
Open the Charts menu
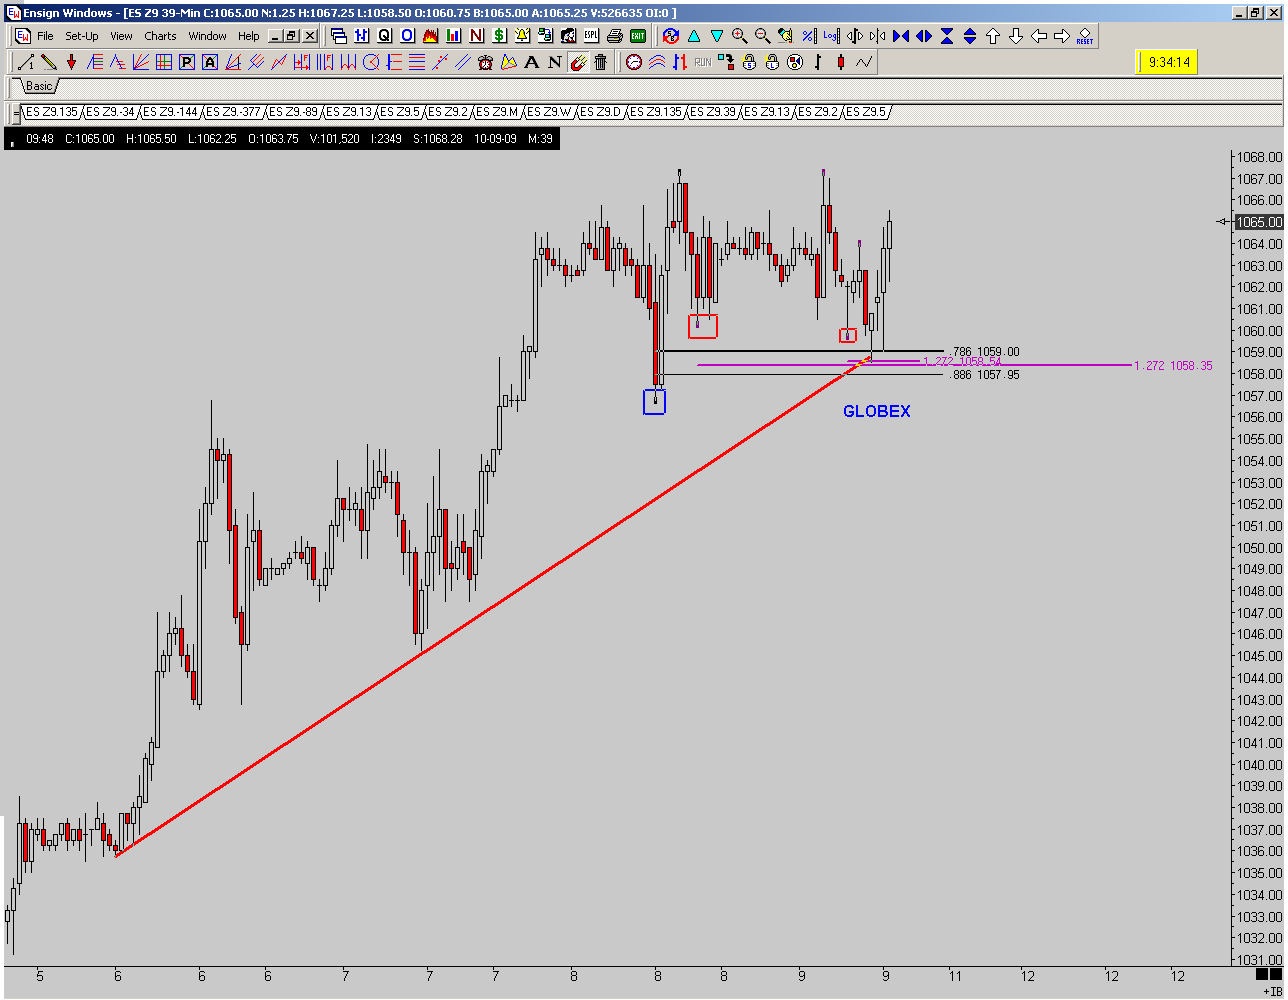(160, 36)
